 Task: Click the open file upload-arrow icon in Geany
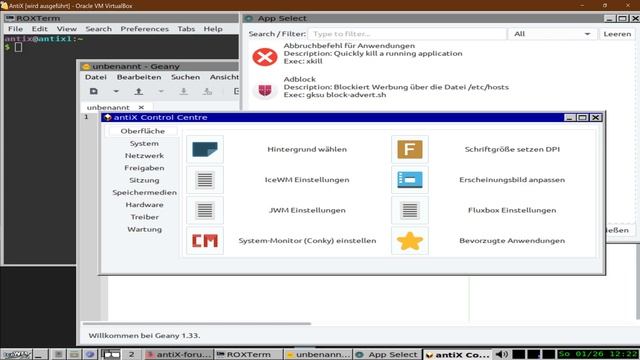point(139,91)
